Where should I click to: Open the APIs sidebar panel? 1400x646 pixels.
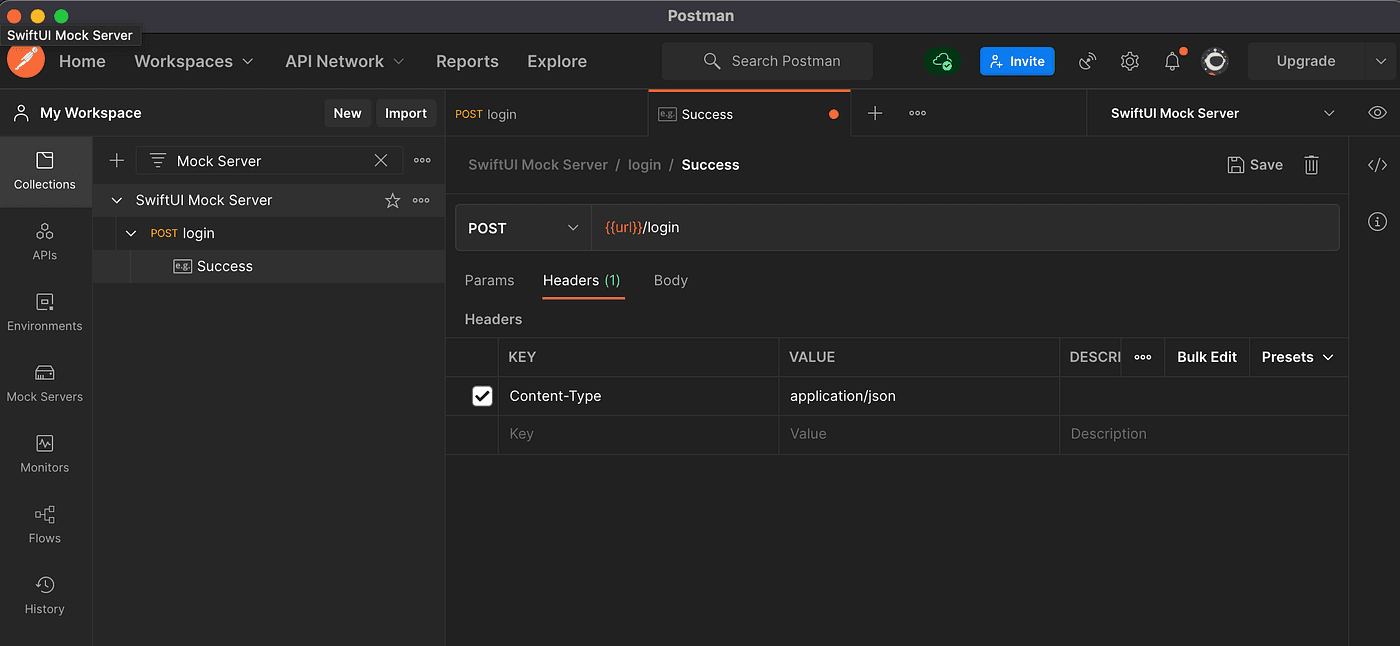click(x=45, y=242)
